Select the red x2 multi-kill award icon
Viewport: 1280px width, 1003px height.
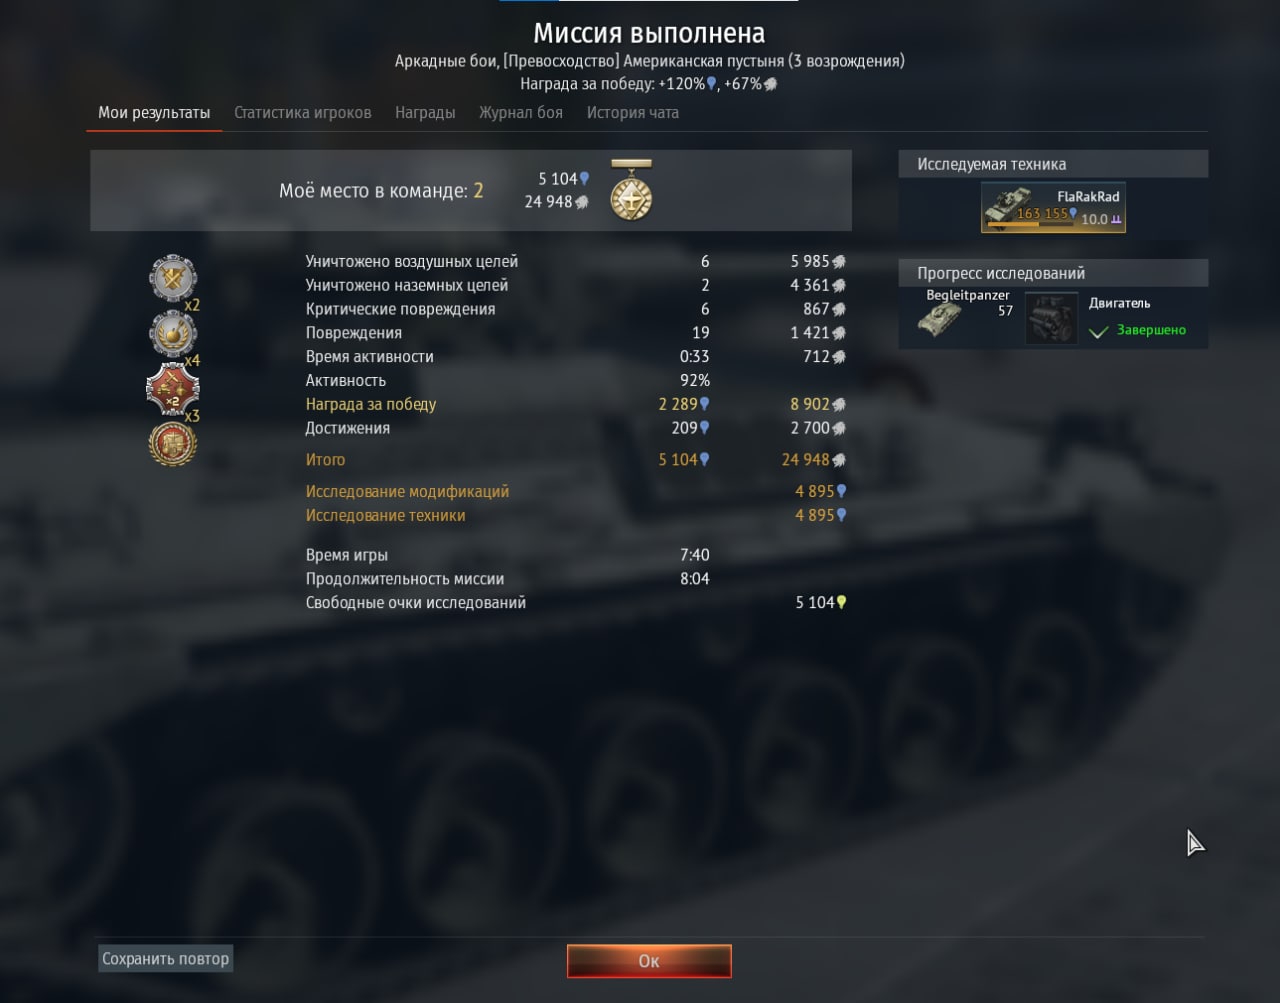point(173,389)
